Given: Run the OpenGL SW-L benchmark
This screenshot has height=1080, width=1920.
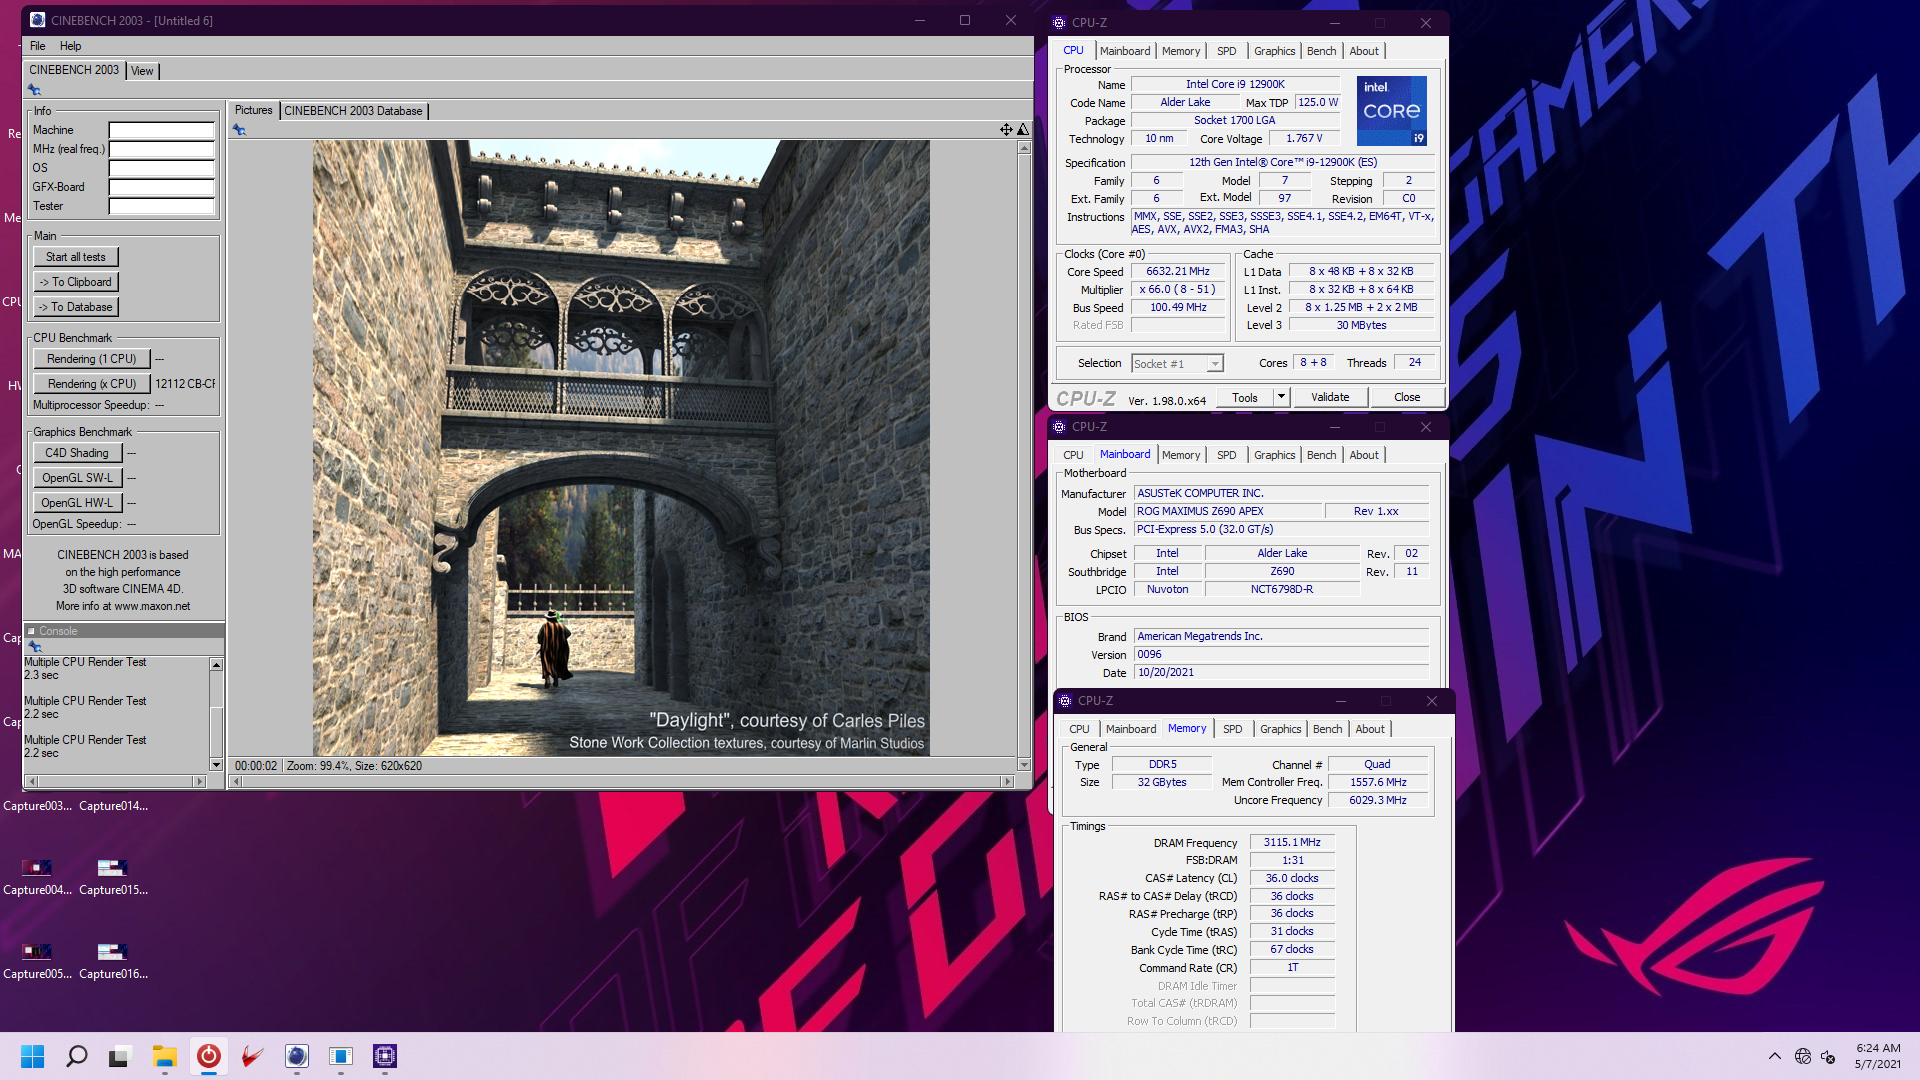Looking at the screenshot, I should 77,478.
